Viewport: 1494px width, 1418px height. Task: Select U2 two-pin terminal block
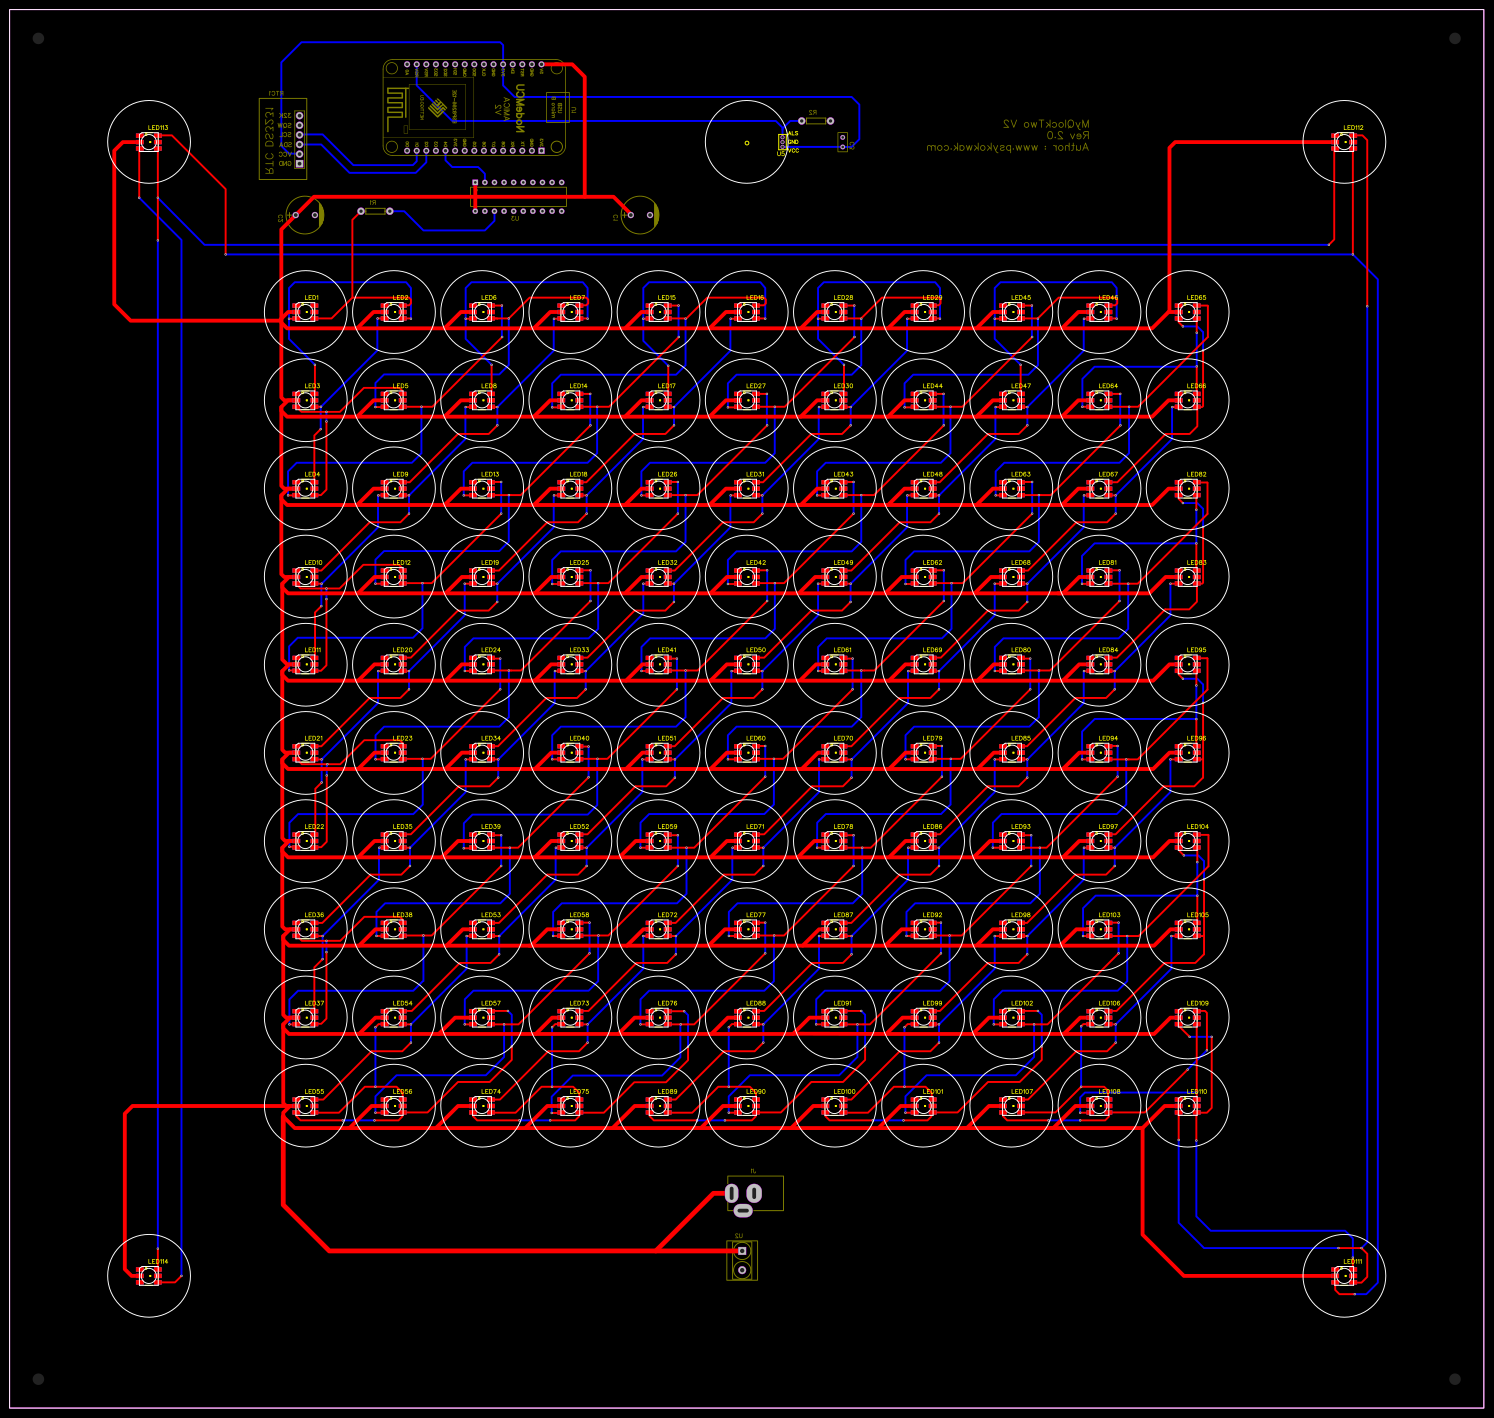[x=741, y=1260]
